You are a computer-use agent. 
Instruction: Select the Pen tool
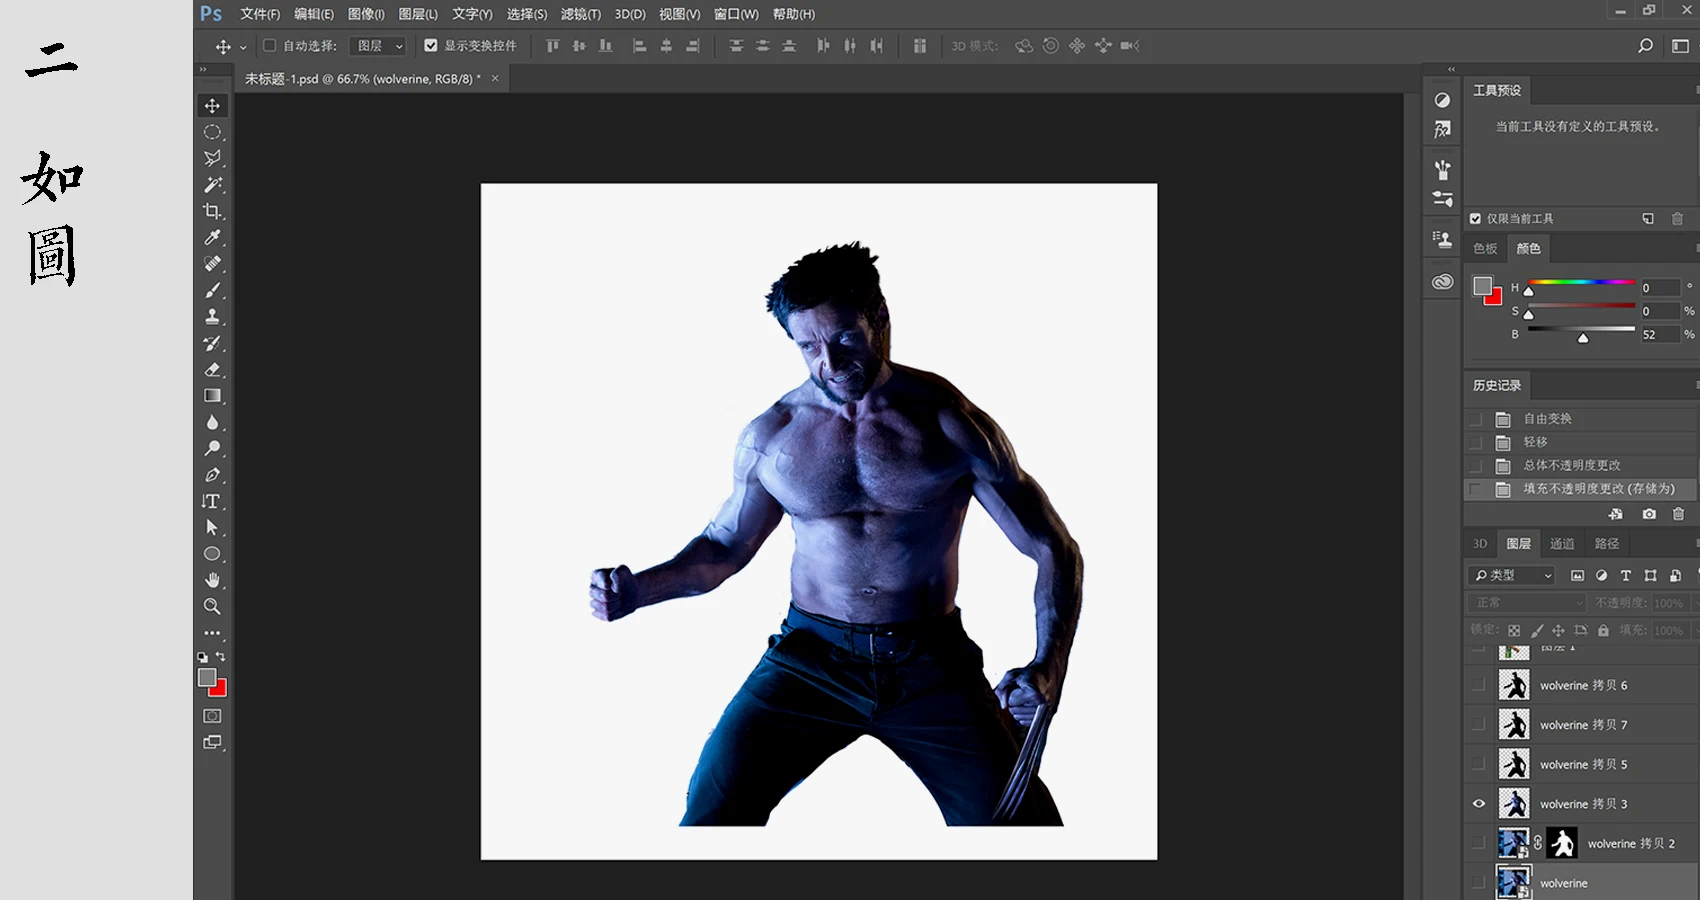212,475
